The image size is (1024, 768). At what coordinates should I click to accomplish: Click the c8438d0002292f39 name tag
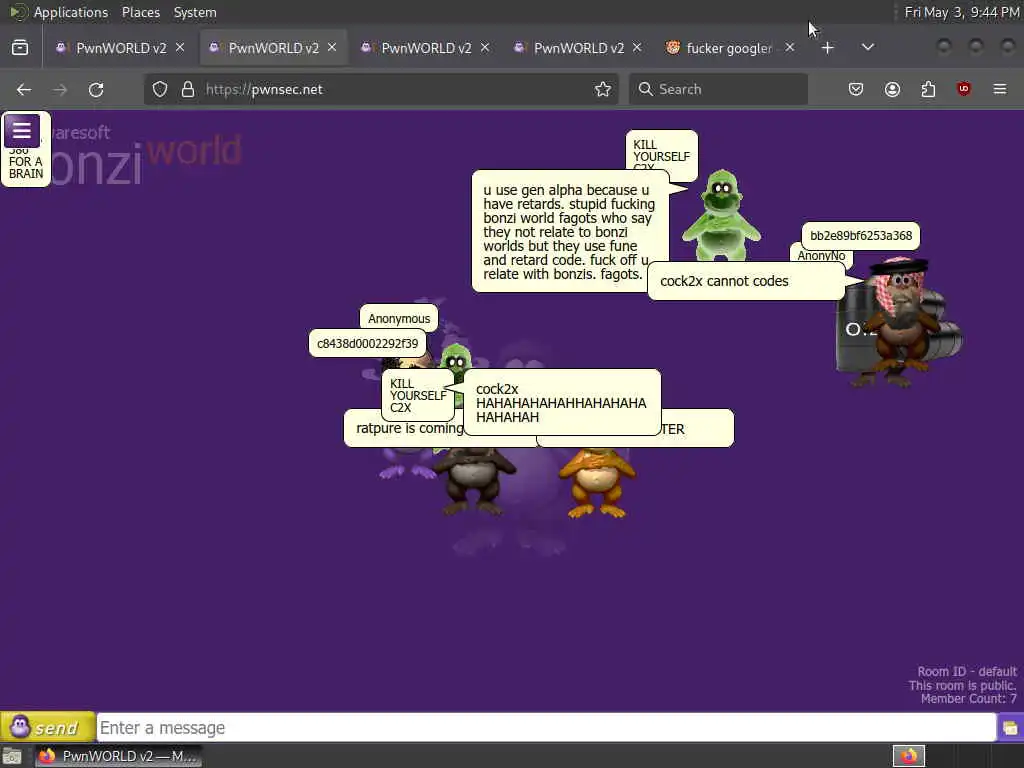(367, 343)
